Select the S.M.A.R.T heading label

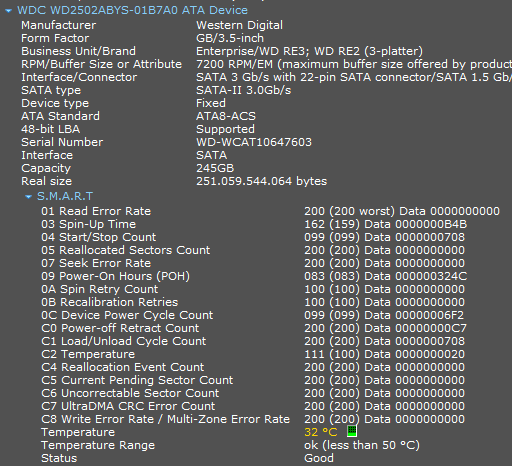pos(65,196)
